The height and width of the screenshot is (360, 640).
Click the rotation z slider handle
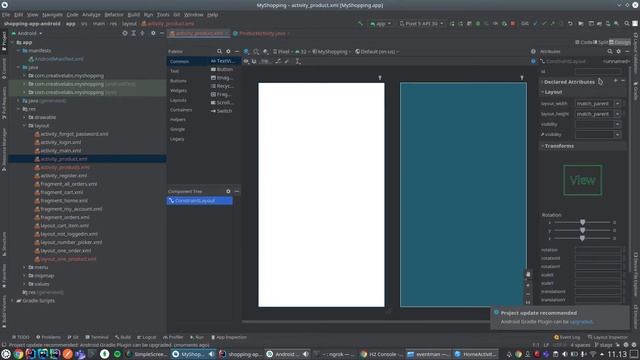pyautogui.click(x=582, y=238)
